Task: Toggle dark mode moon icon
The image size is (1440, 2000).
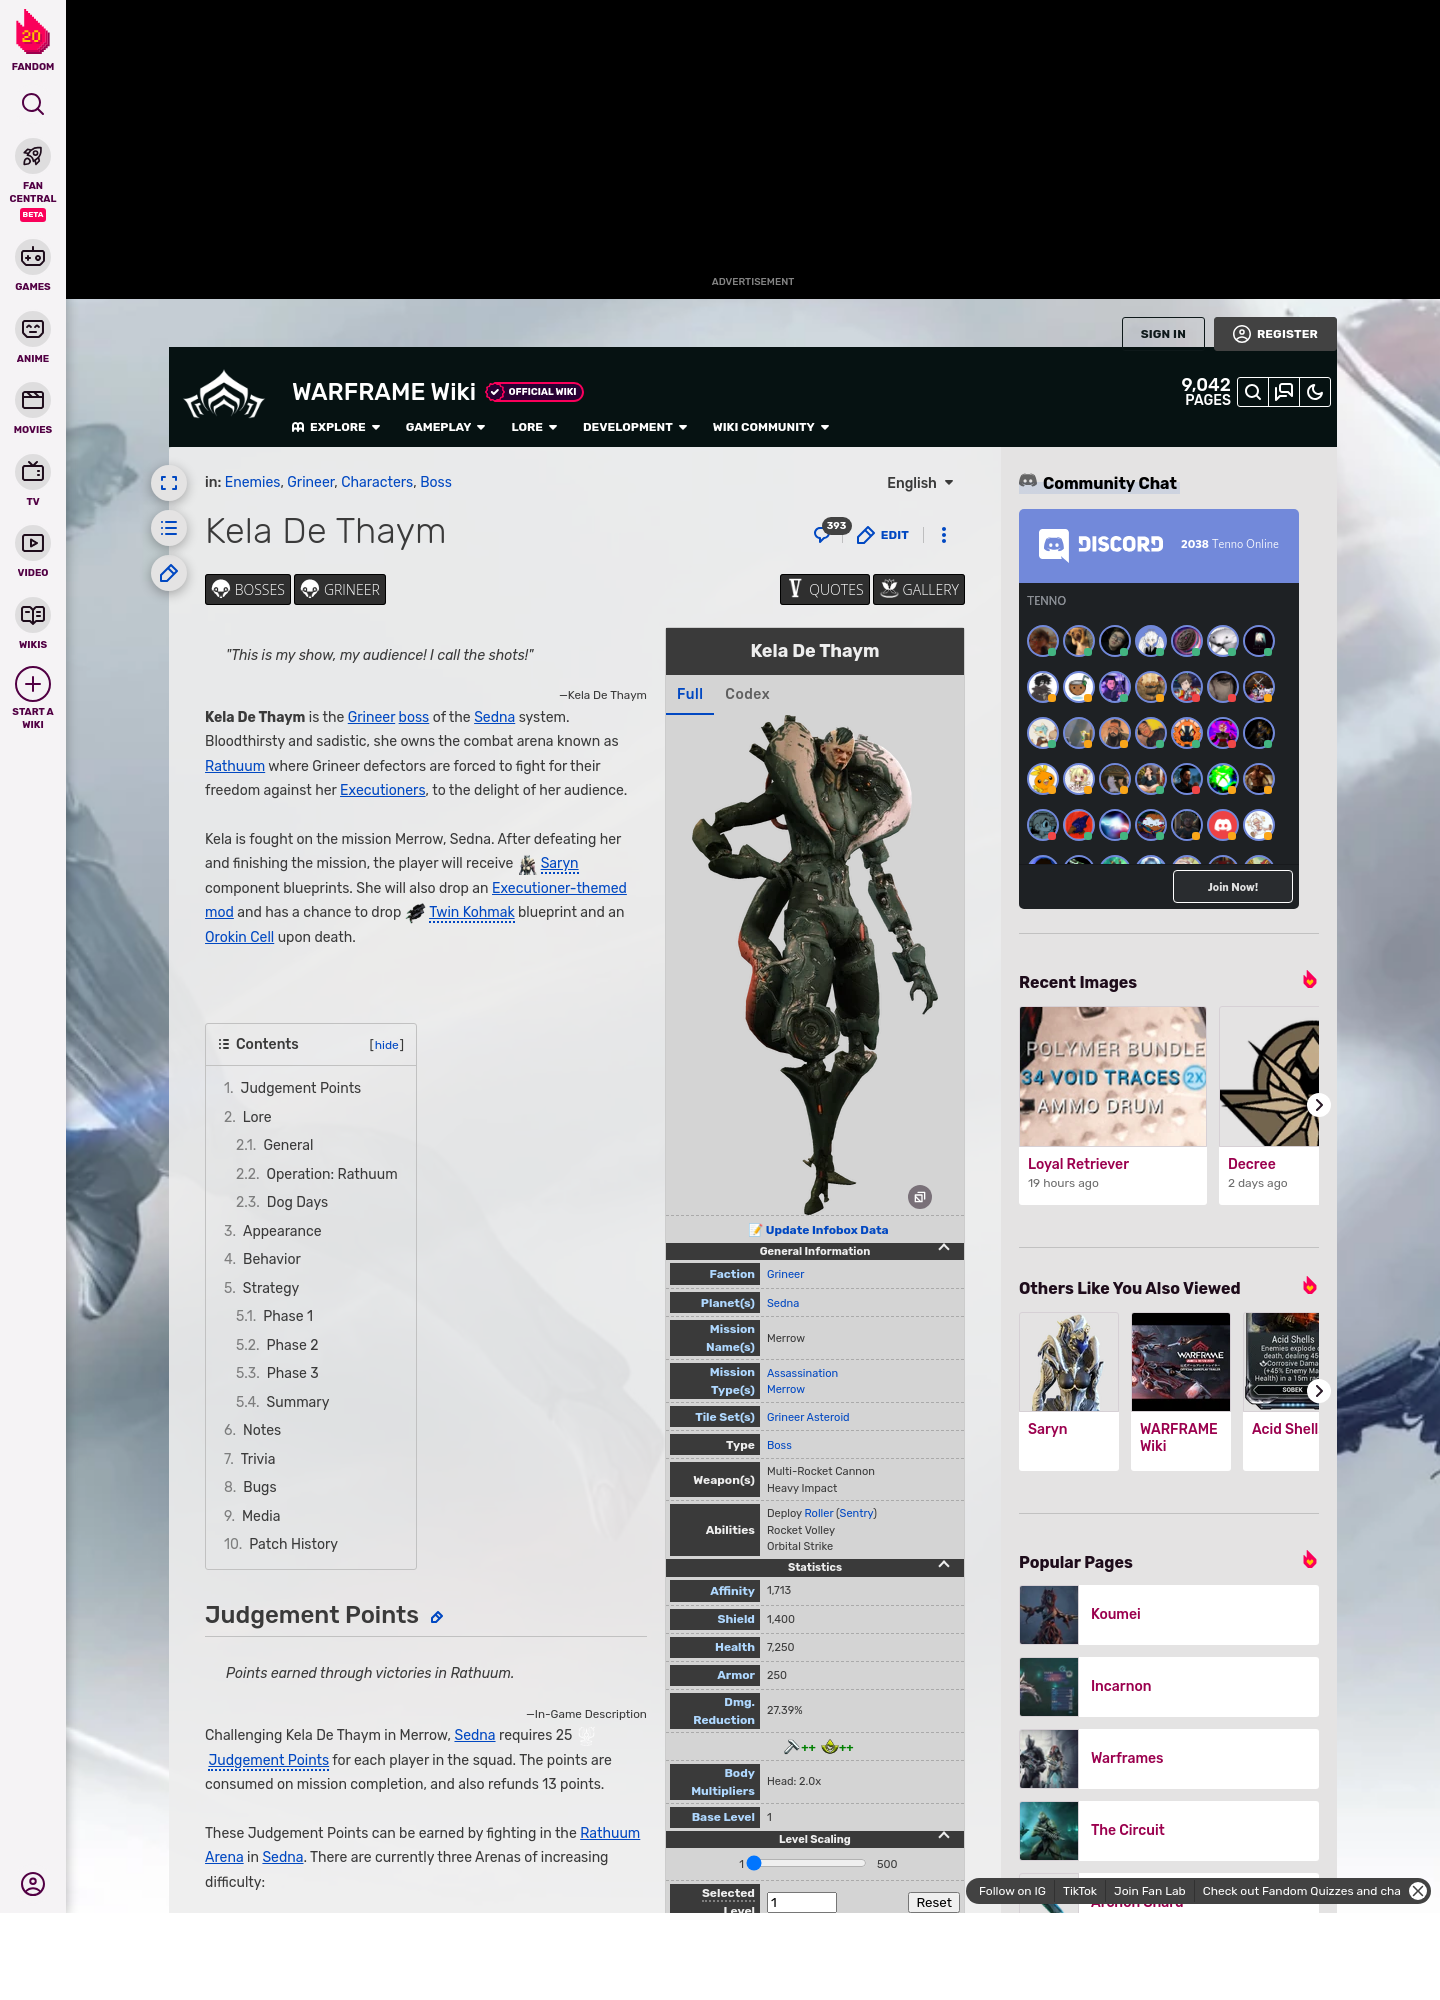Action: click(1315, 392)
